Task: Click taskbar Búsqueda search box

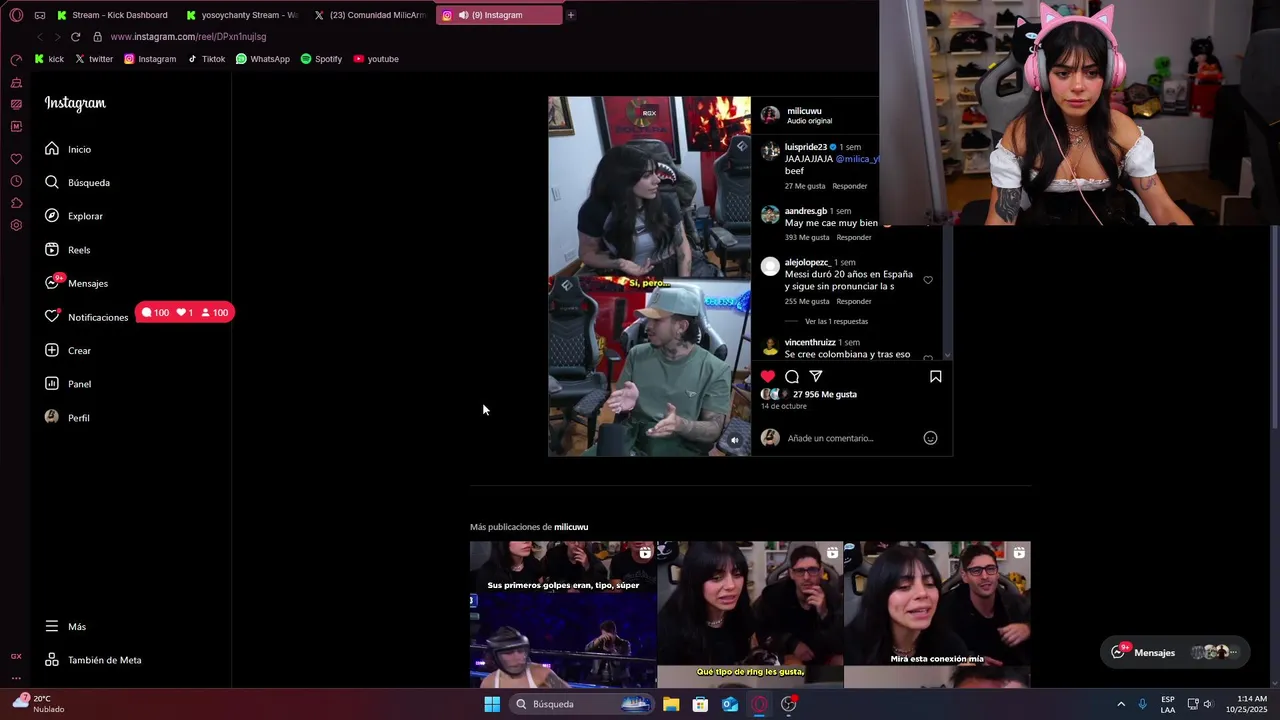Action: coord(584,704)
